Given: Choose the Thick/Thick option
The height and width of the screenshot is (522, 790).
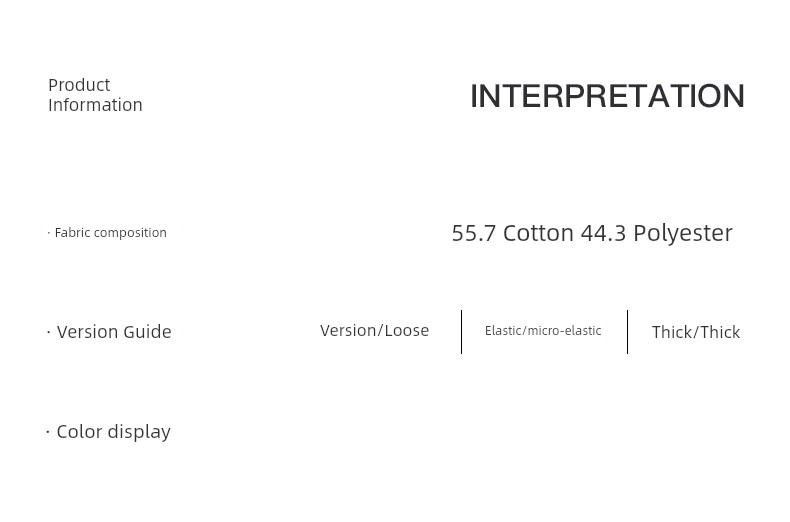Looking at the screenshot, I should pyautogui.click(x=696, y=332).
